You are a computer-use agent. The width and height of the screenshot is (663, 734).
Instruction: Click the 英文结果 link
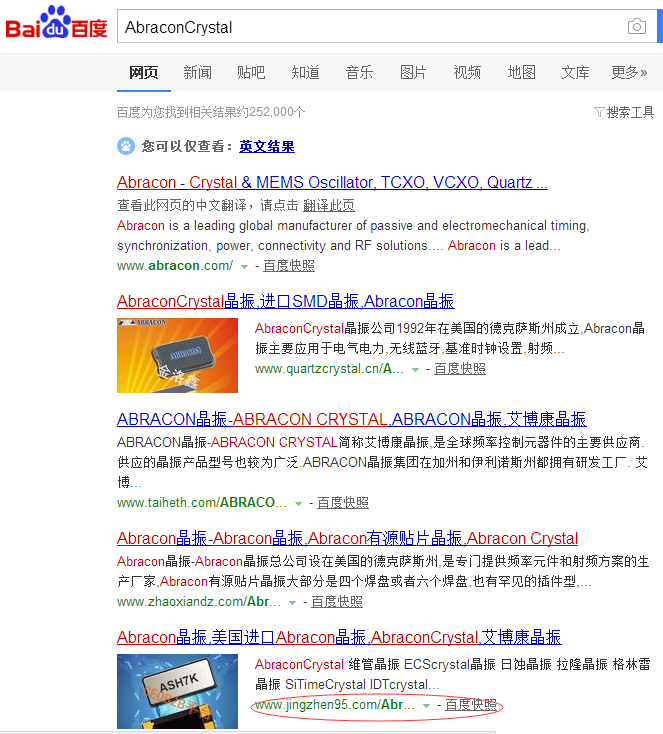tap(267, 147)
